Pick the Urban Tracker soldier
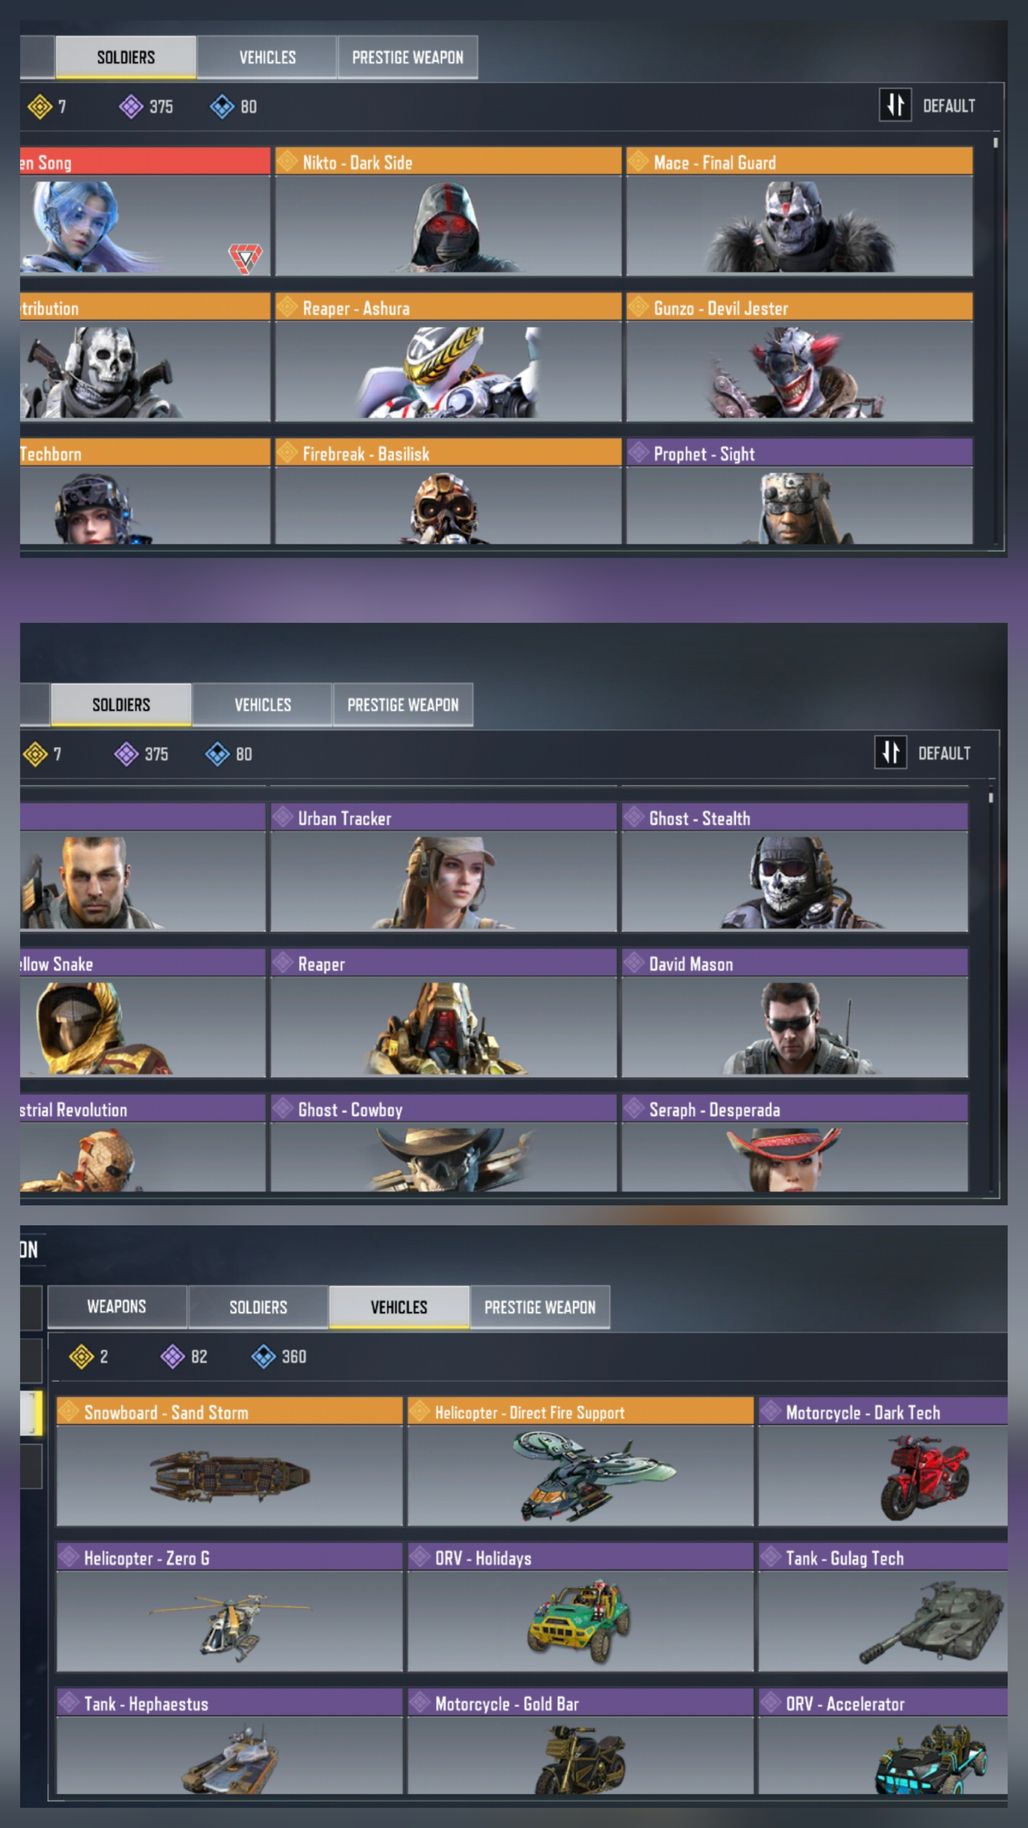 tap(443, 868)
